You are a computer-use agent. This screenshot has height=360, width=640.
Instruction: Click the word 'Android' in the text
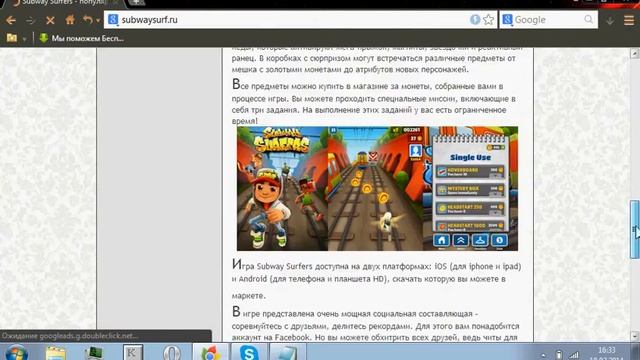pyautogui.click(x=252, y=279)
